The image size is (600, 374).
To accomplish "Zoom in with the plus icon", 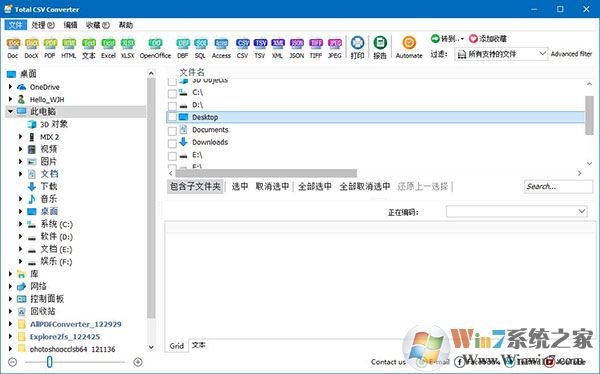I will point(138,362).
